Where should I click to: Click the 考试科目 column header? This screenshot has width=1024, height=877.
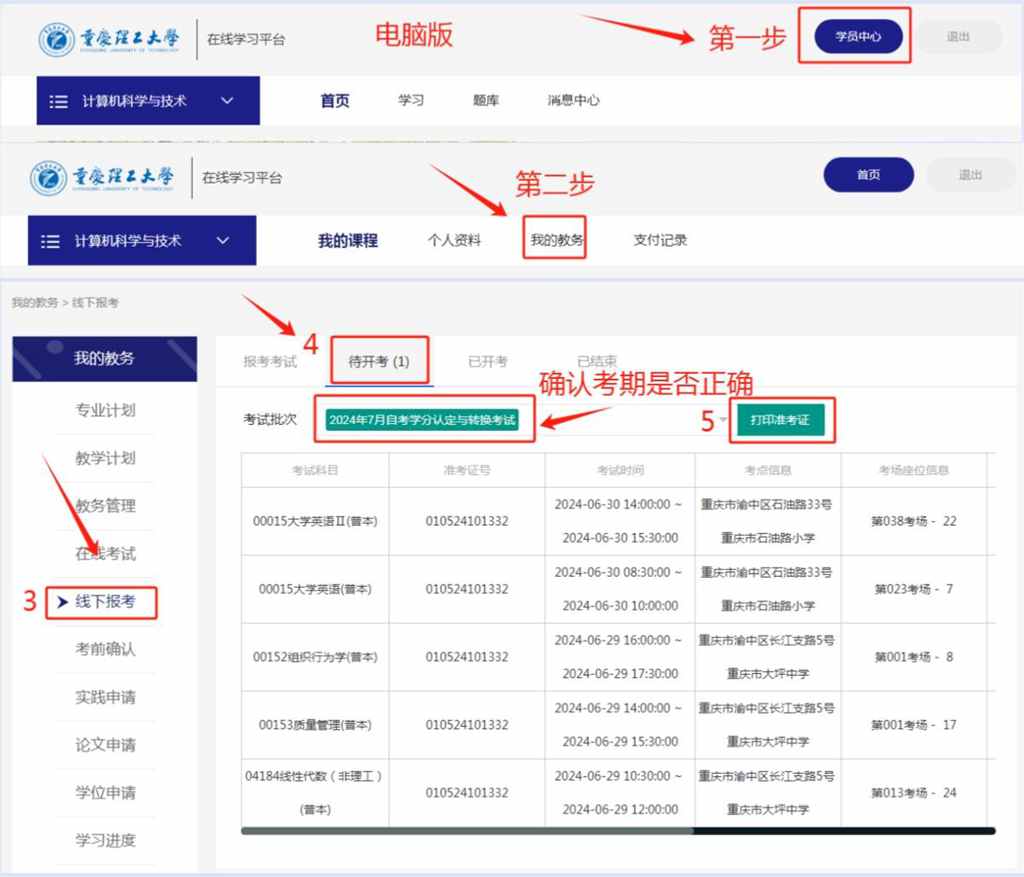point(315,470)
